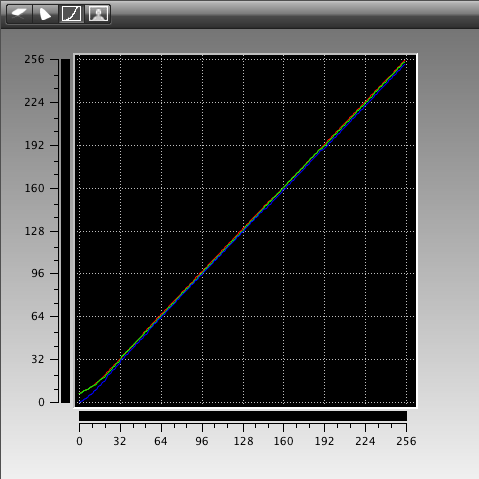
Task: Click the 128 label on horizontal axis
Action: click(243, 441)
